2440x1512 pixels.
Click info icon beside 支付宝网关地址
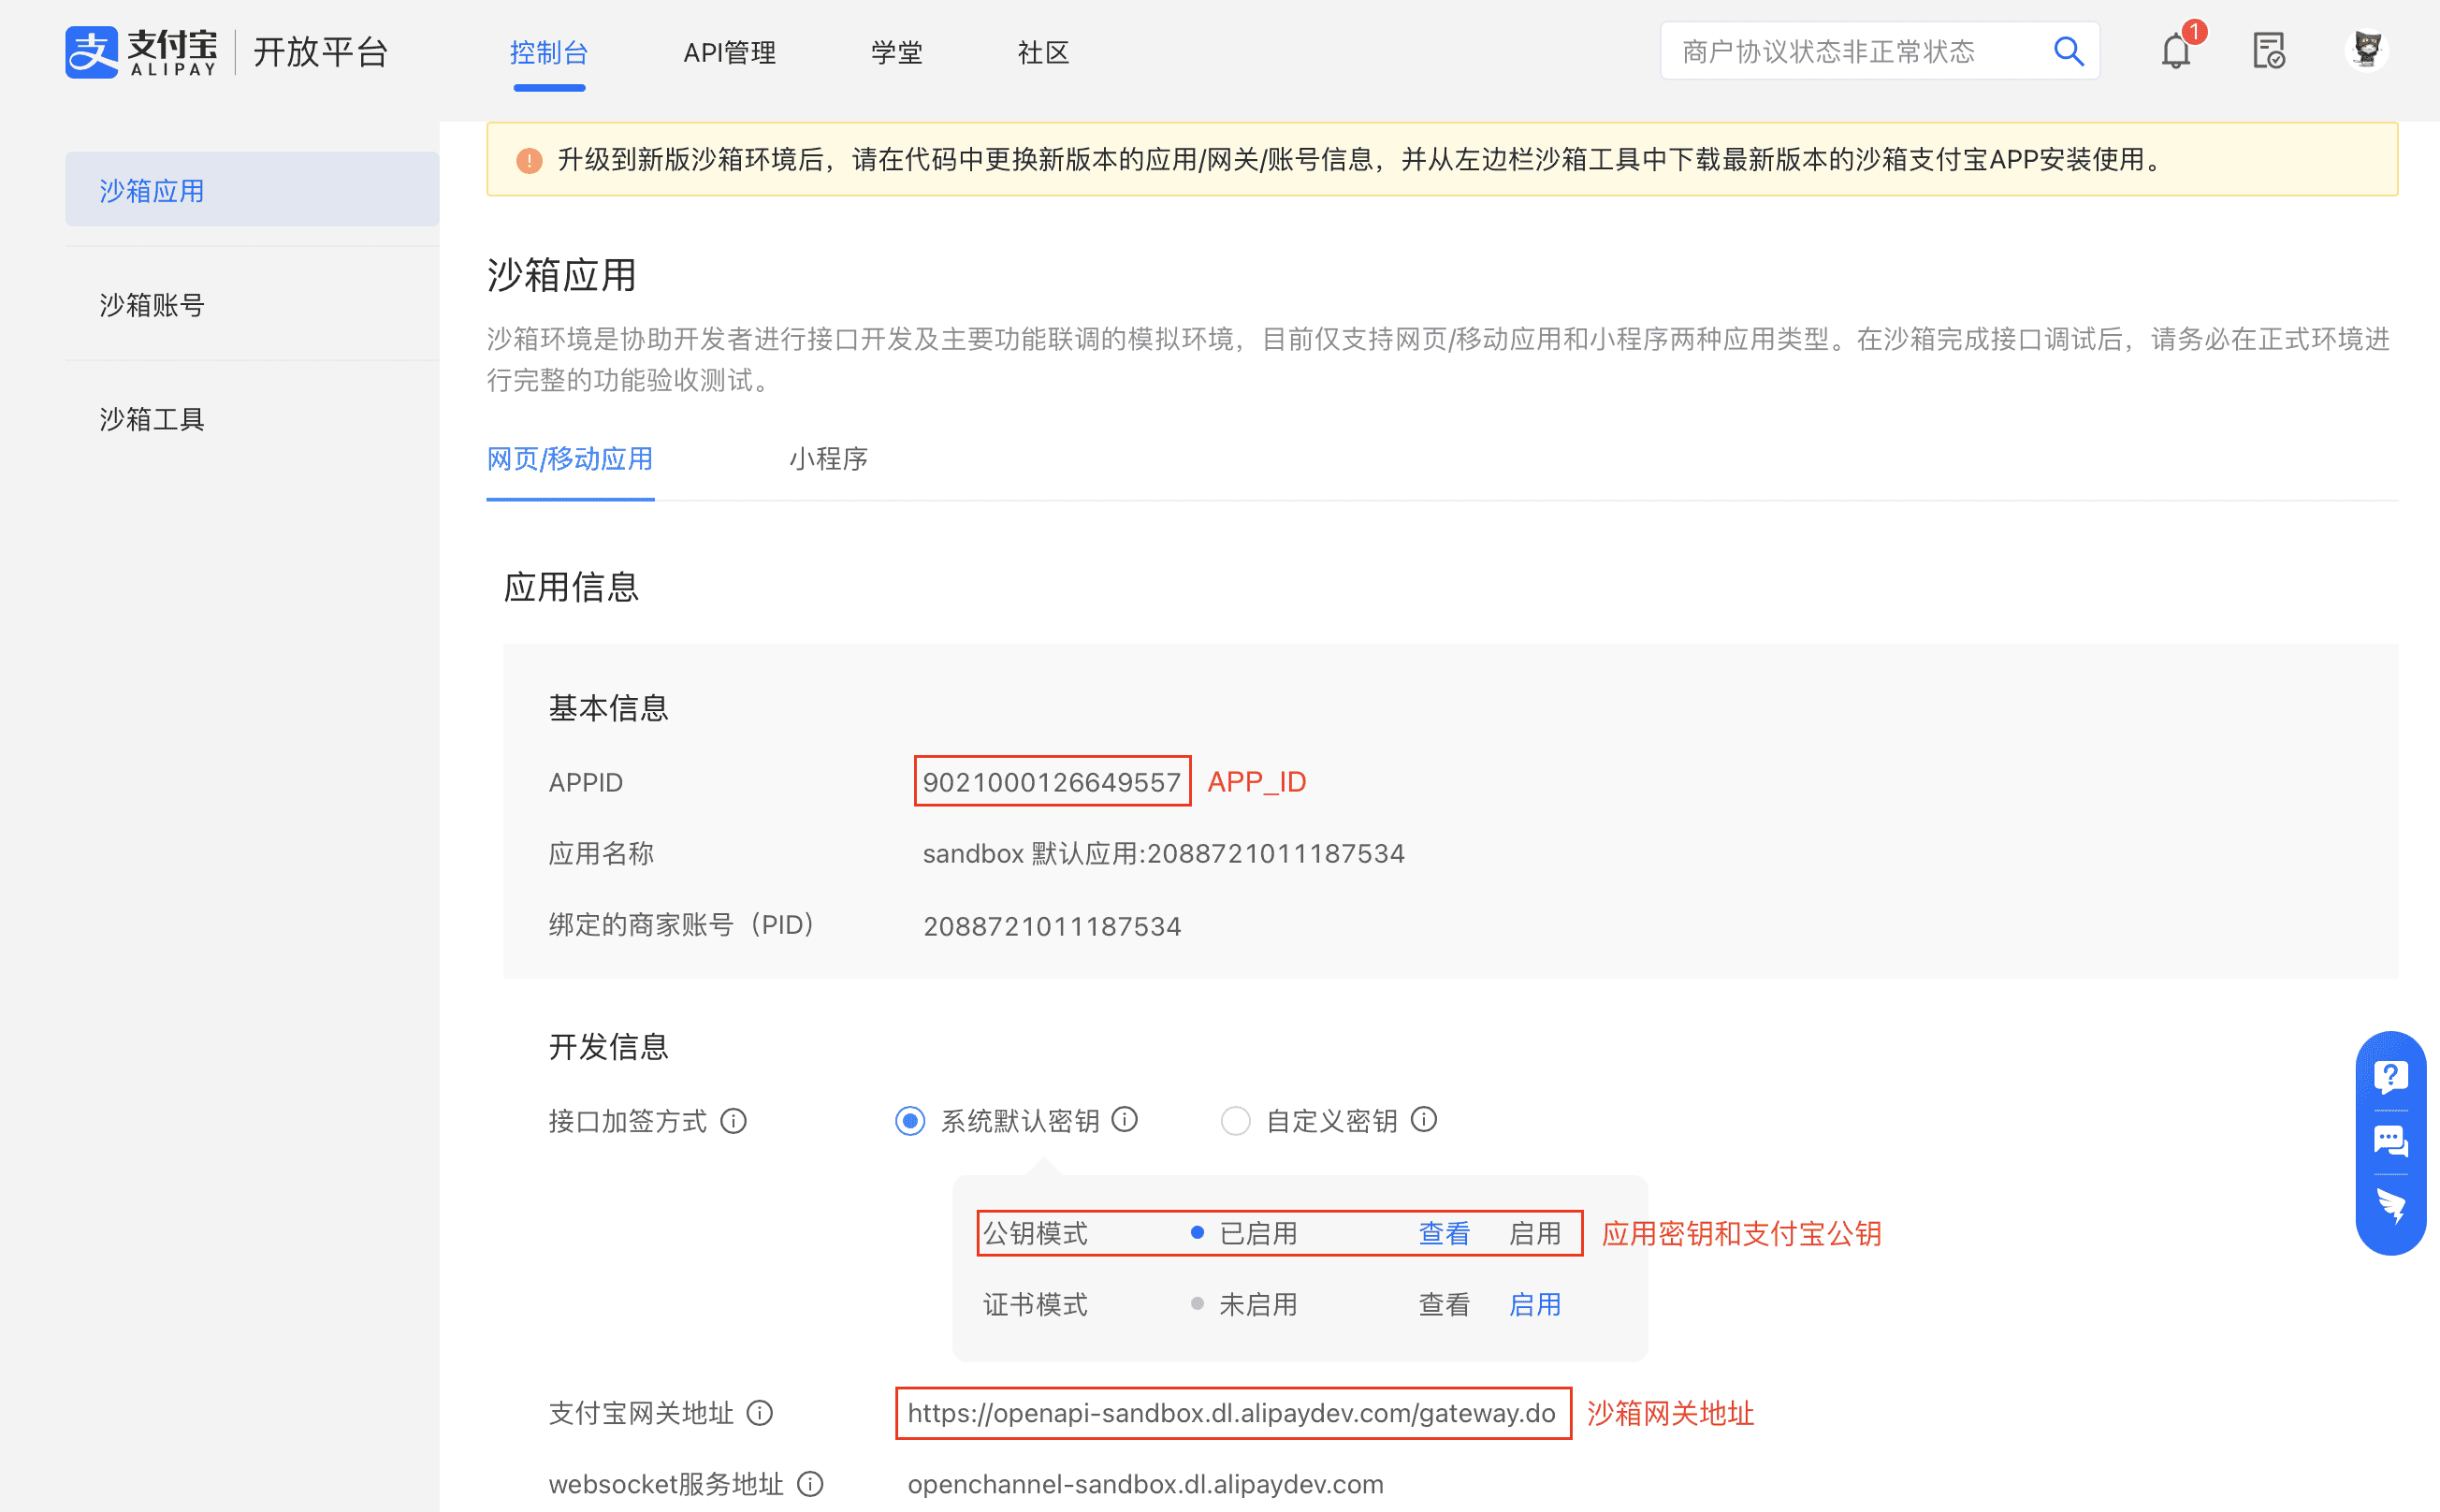click(x=760, y=1413)
